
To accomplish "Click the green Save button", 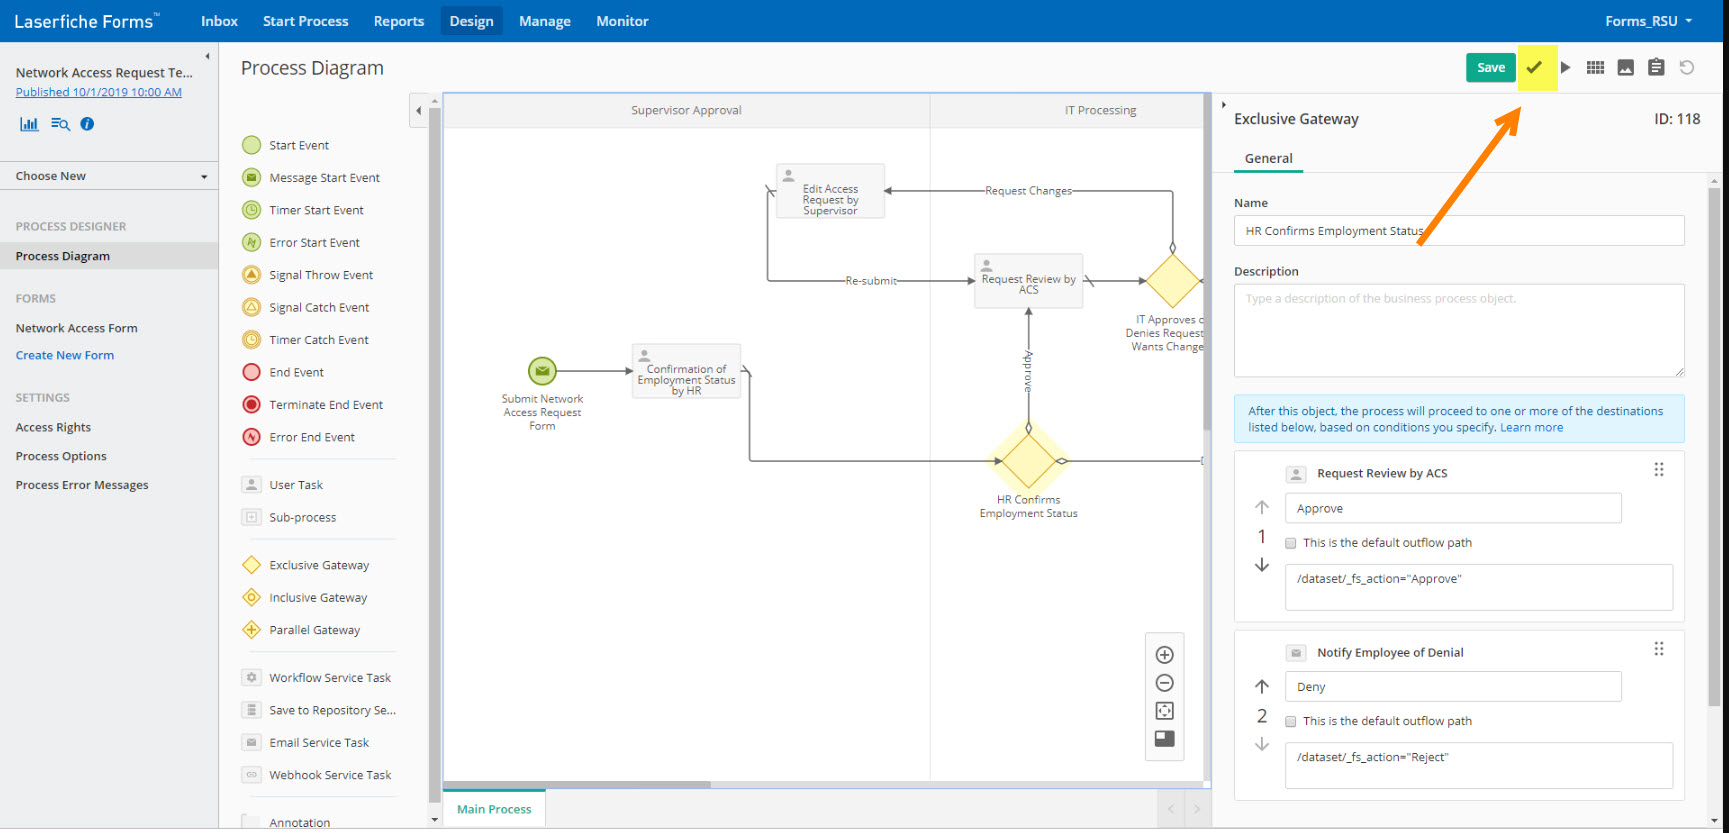I will click(x=1490, y=68).
